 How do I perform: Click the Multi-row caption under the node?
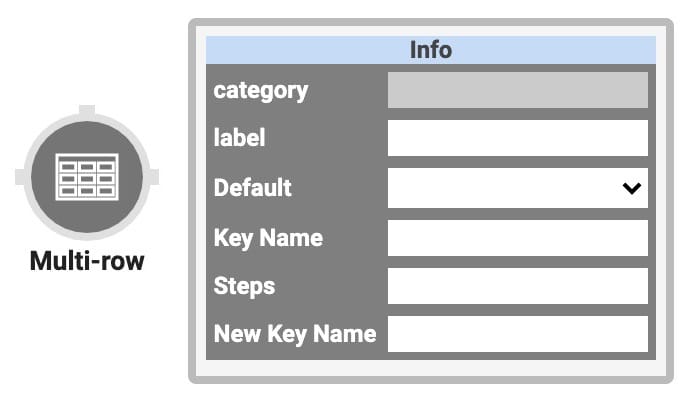click(87, 261)
